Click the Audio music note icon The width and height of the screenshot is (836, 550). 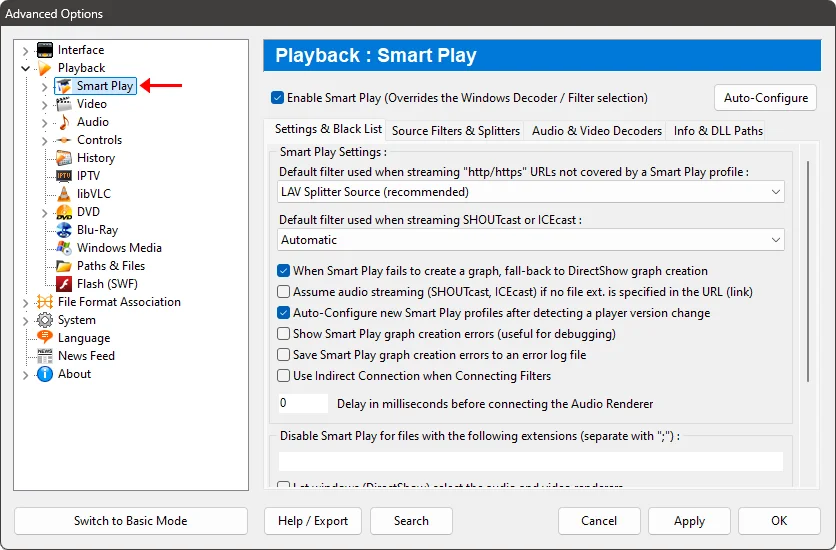tap(64, 122)
